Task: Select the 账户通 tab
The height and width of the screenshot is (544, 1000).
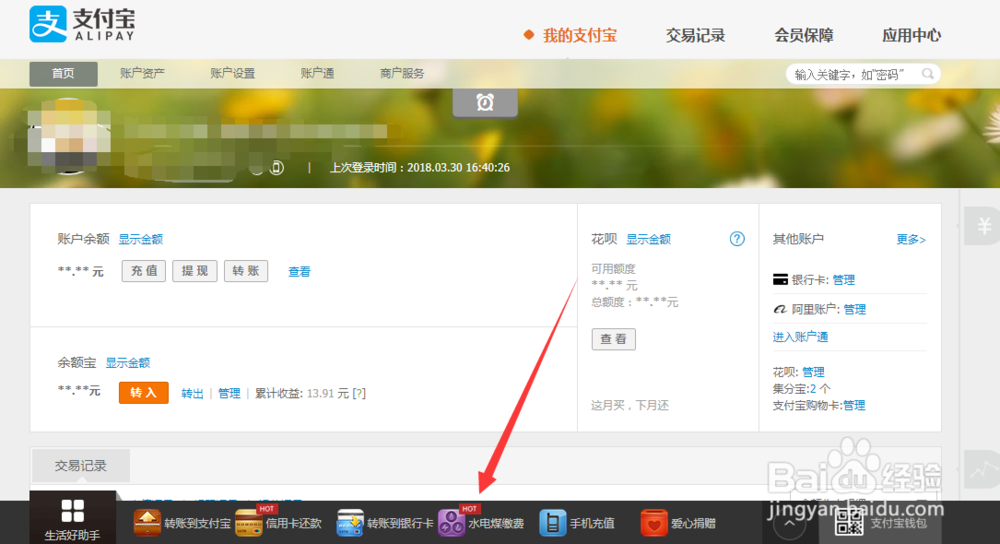Action: 318,73
